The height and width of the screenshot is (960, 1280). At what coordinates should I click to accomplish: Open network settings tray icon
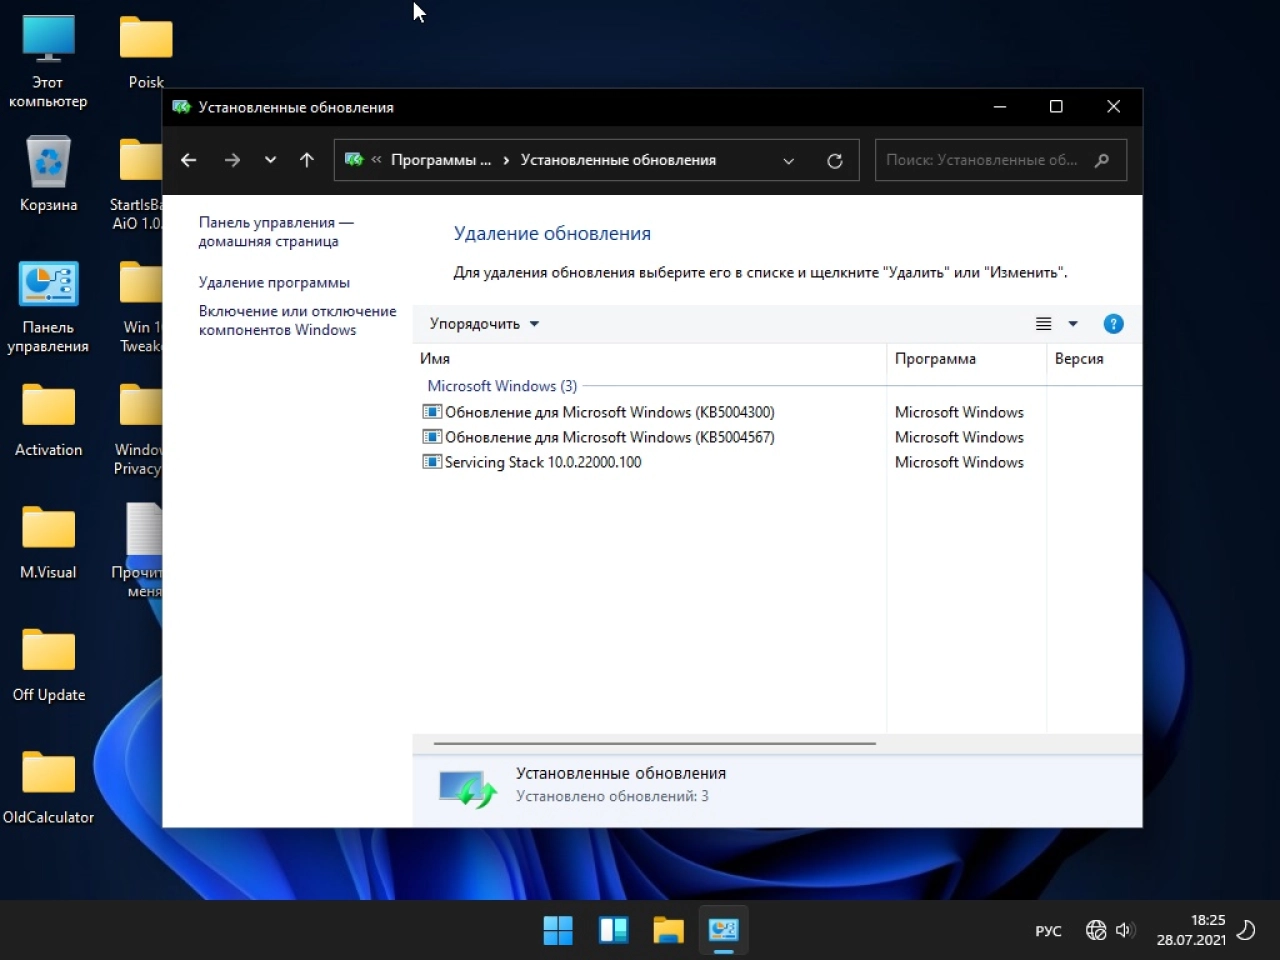click(1096, 930)
